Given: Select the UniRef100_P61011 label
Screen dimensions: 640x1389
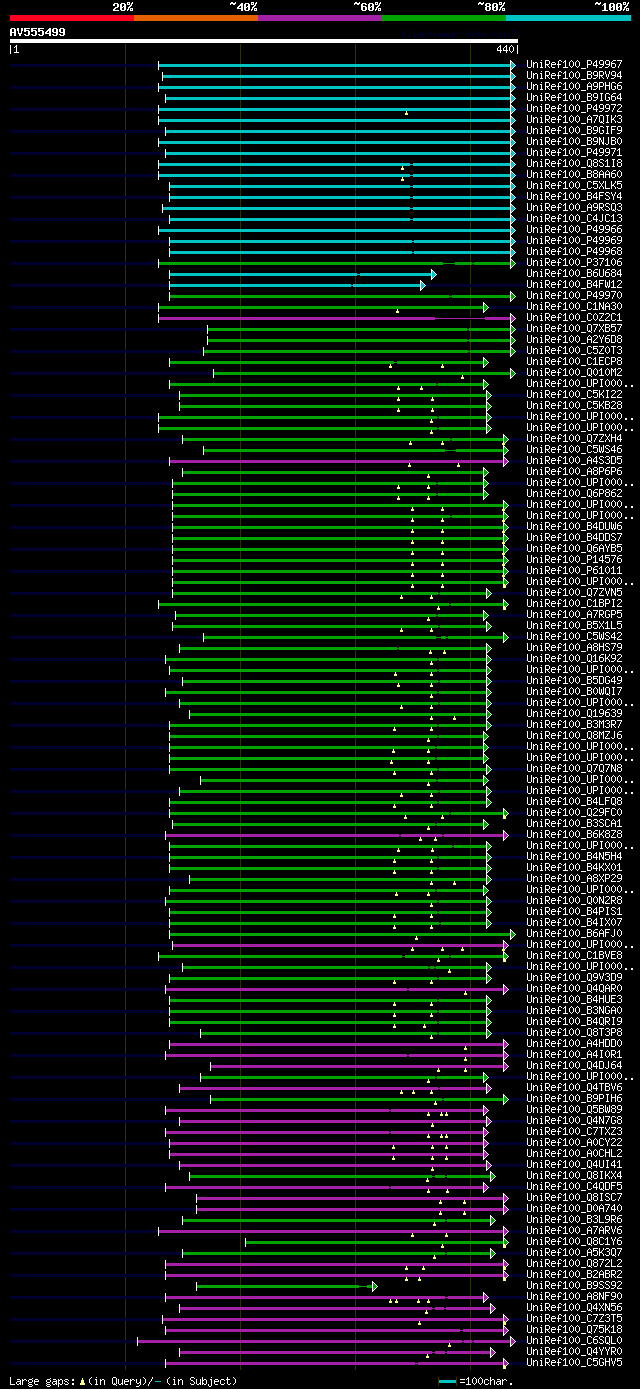Looking at the screenshot, I should click(574, 570).
